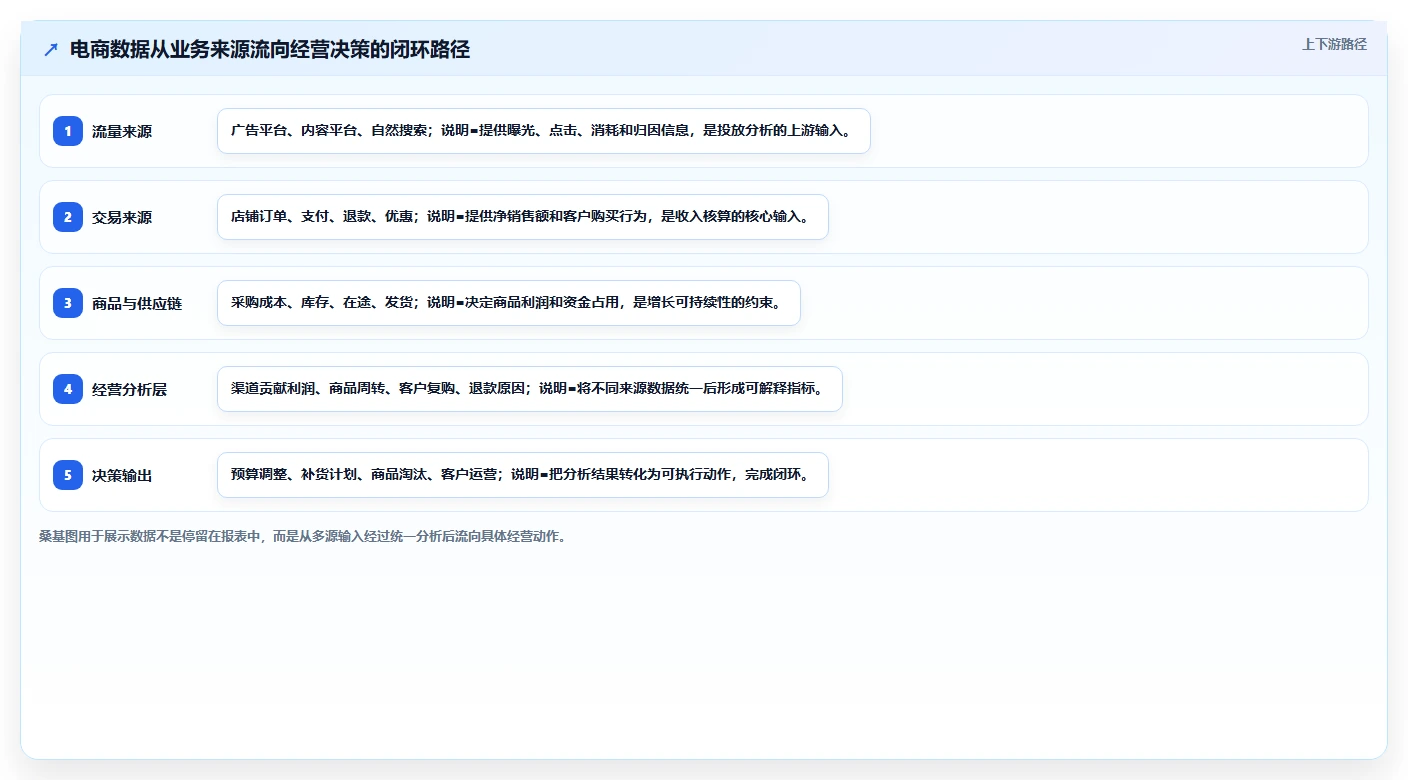1408x780 pixels.
Task: Click the arrow icon beside the title
Action: (x=51, y=50)
